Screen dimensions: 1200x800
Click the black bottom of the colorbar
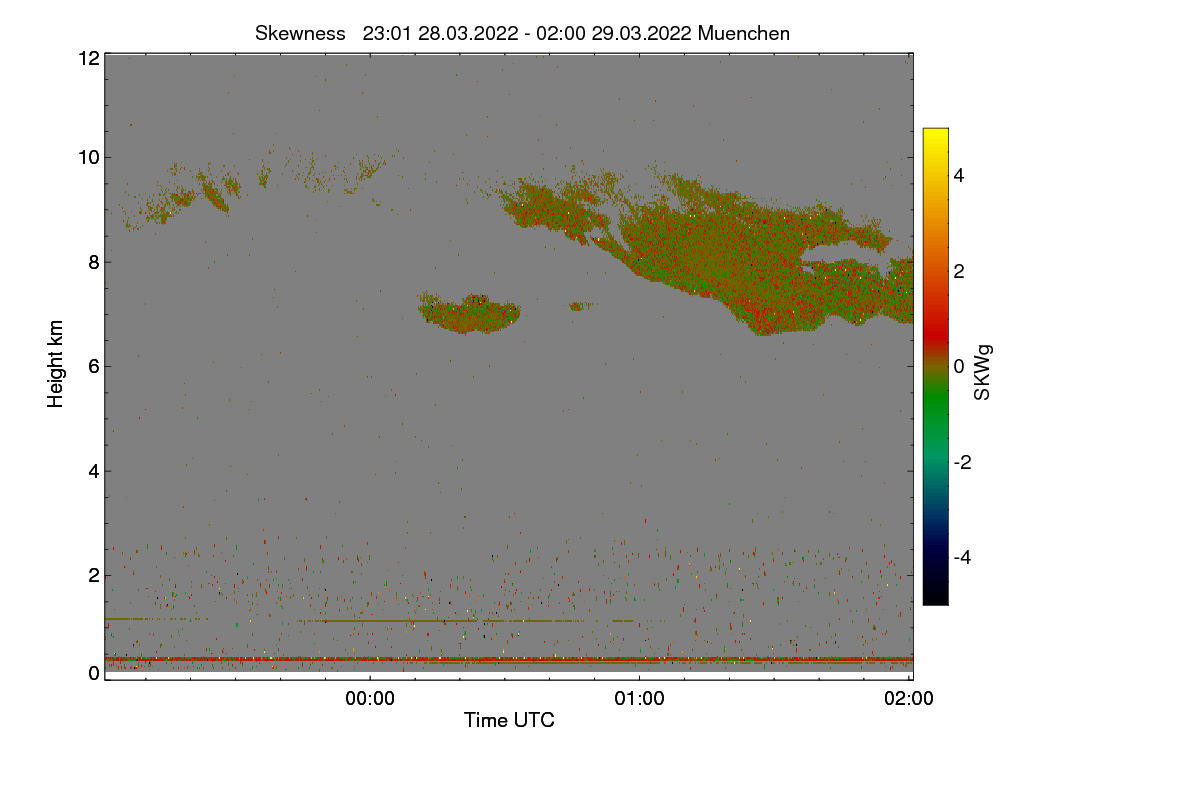click(935, 595)
